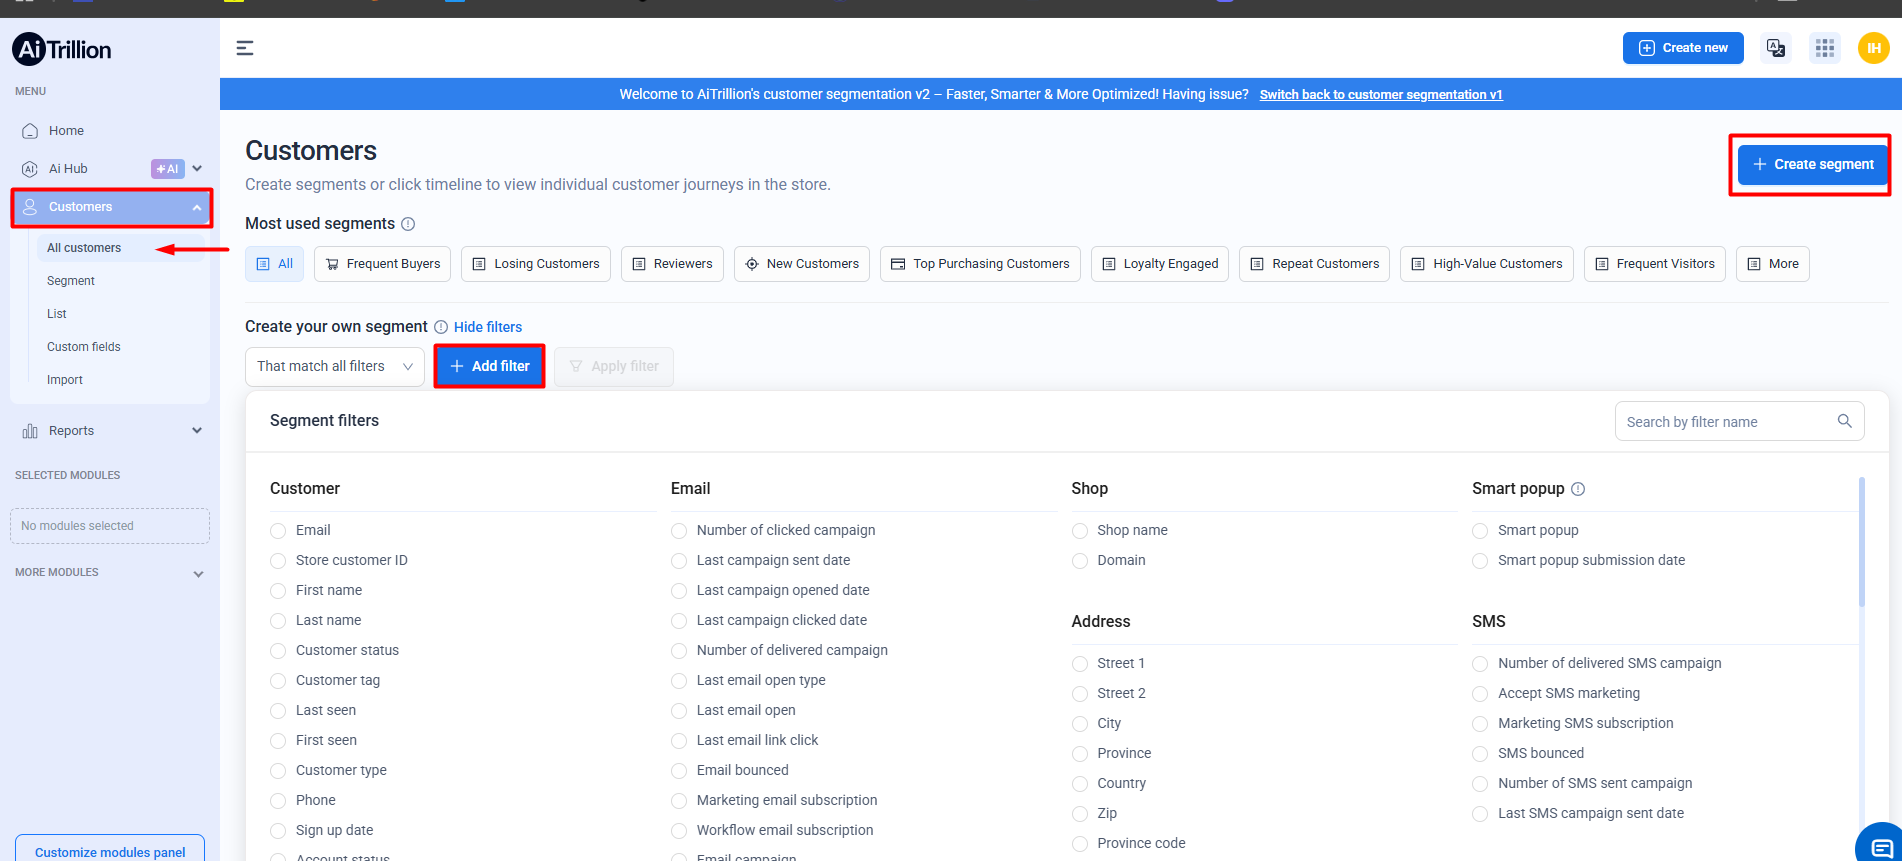Open the That match all filters dropdown
Viewport: 1902px width, 861px height.
tap(334, 367)
